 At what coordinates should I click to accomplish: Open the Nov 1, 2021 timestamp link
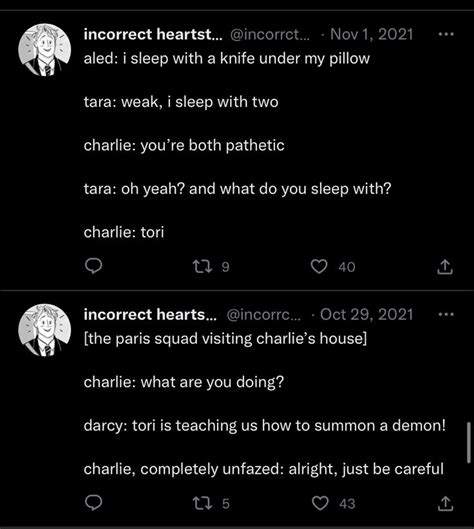pos(371,34)
